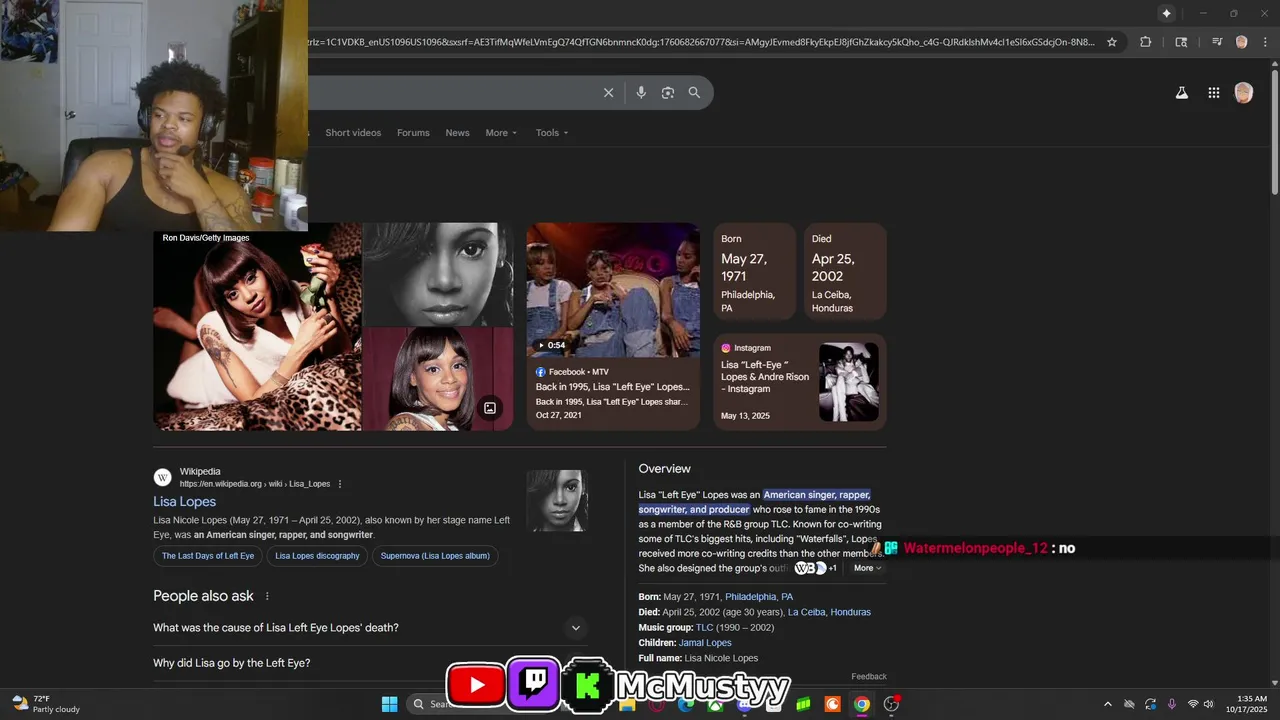Click the microphone tray icon
Image resolution: width=1280 pixels, height=720 pixels.
pos(1172,704)
